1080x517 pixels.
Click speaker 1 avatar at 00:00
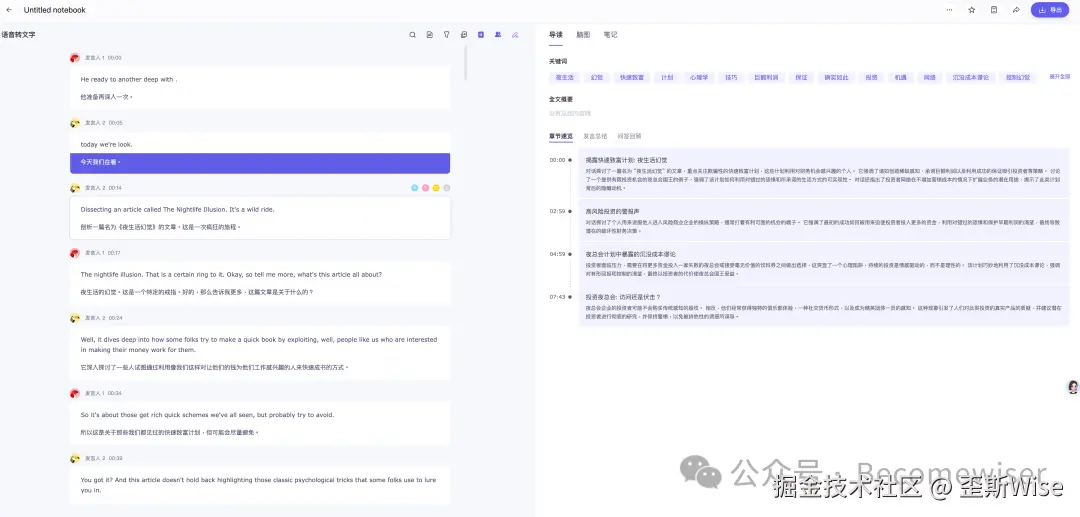coord(75,58)
